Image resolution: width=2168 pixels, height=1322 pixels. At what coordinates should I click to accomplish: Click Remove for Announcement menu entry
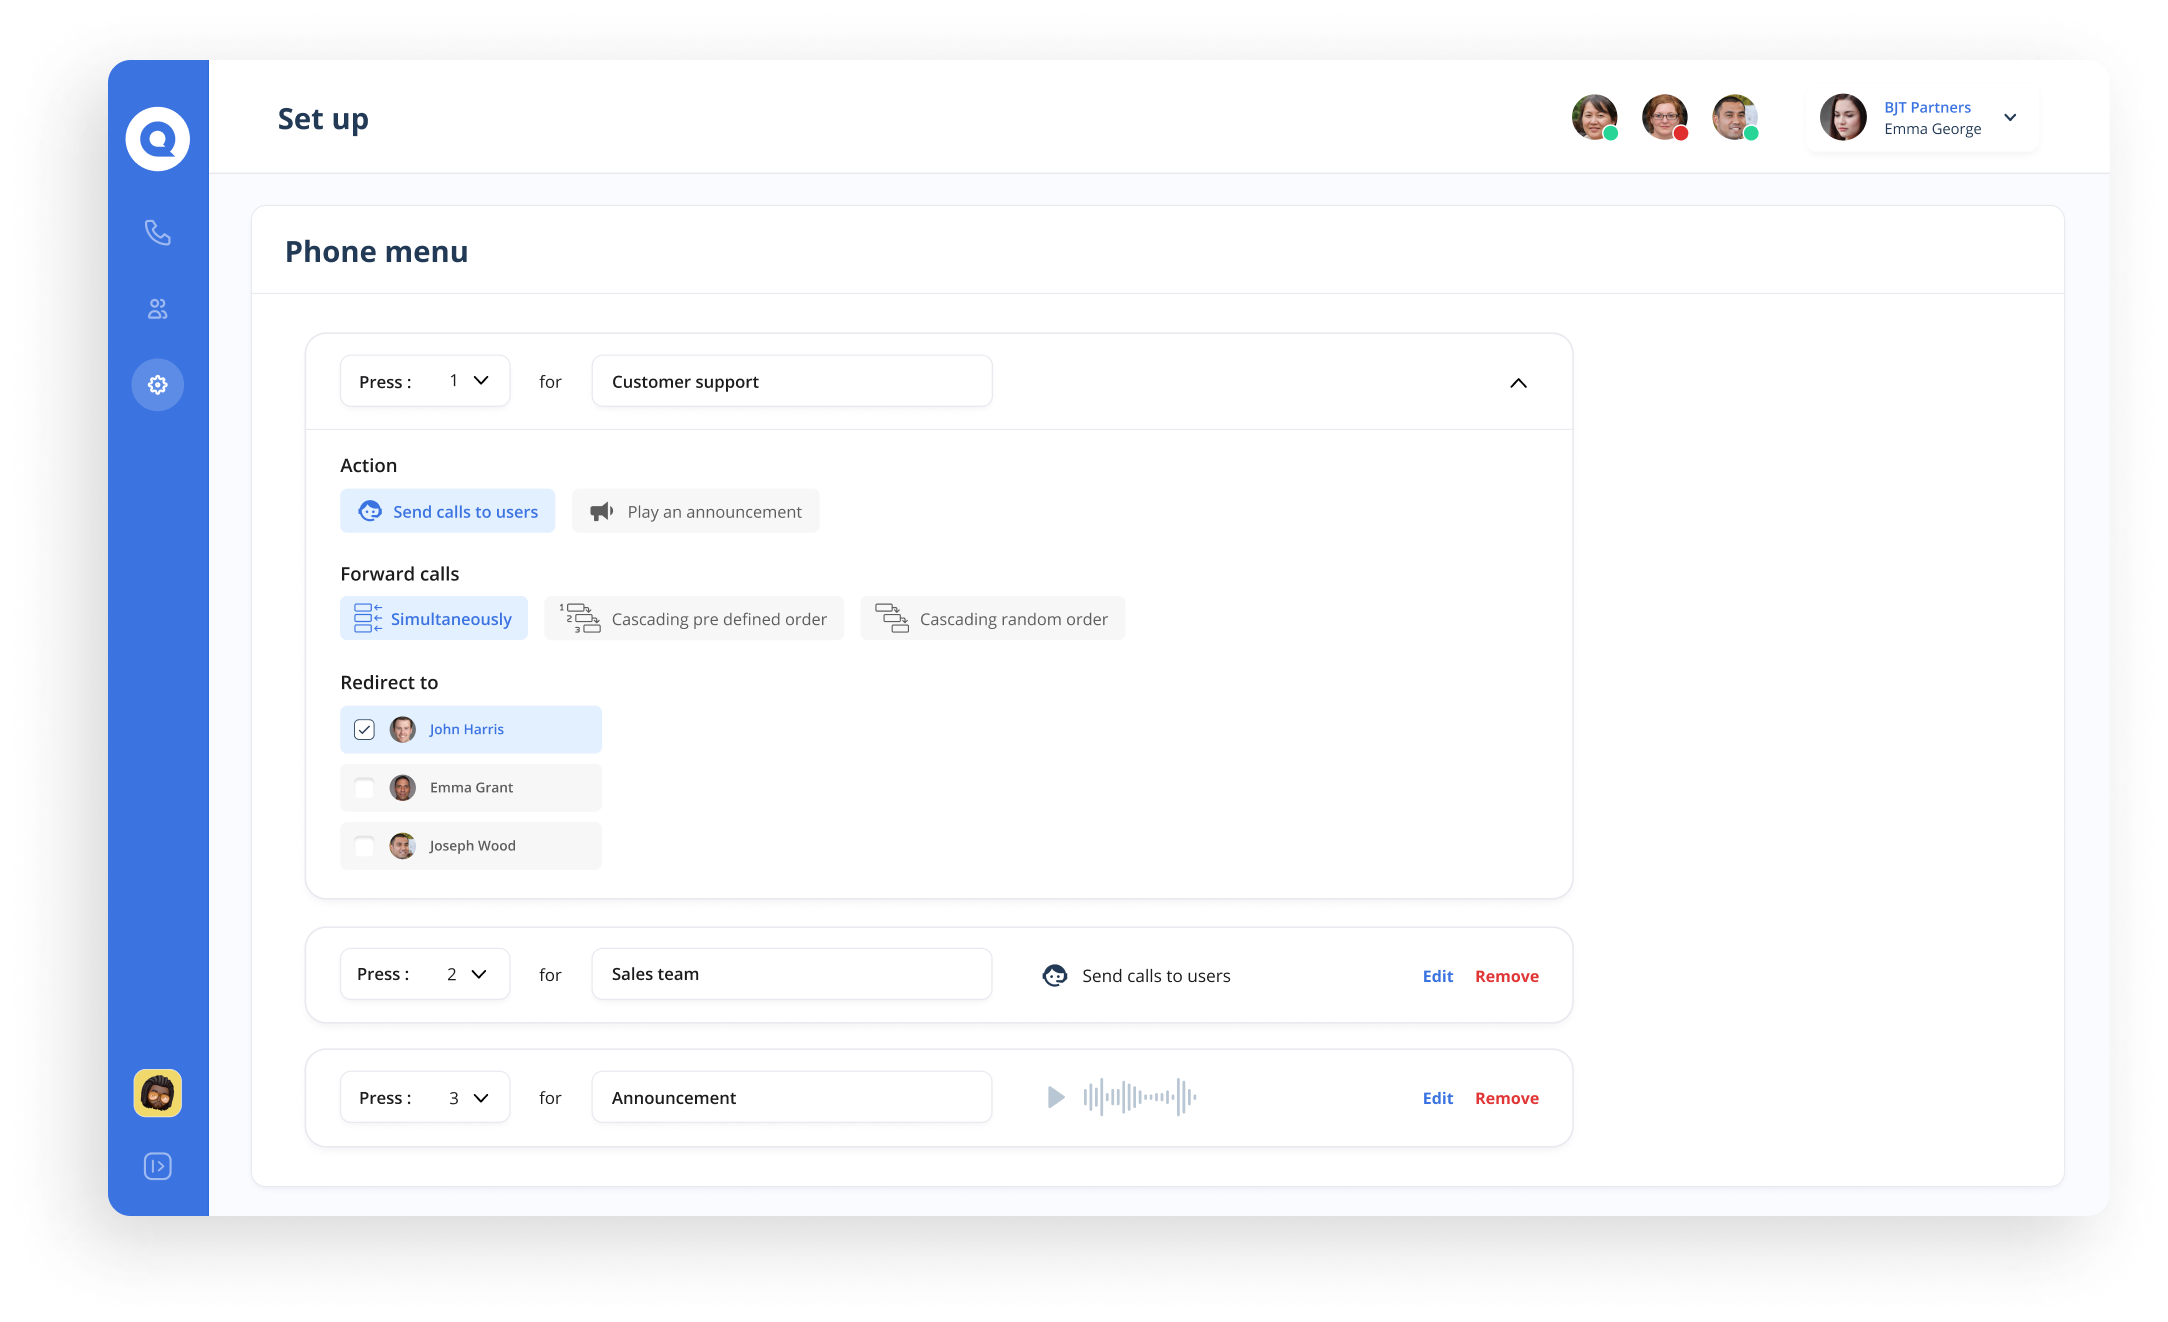click(1505, 1098)
